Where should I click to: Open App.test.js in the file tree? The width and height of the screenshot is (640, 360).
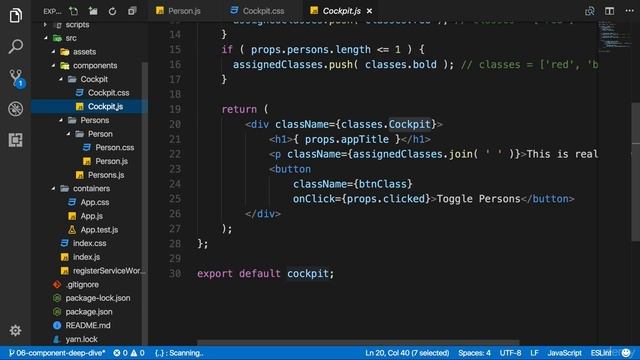coord(99,230)
